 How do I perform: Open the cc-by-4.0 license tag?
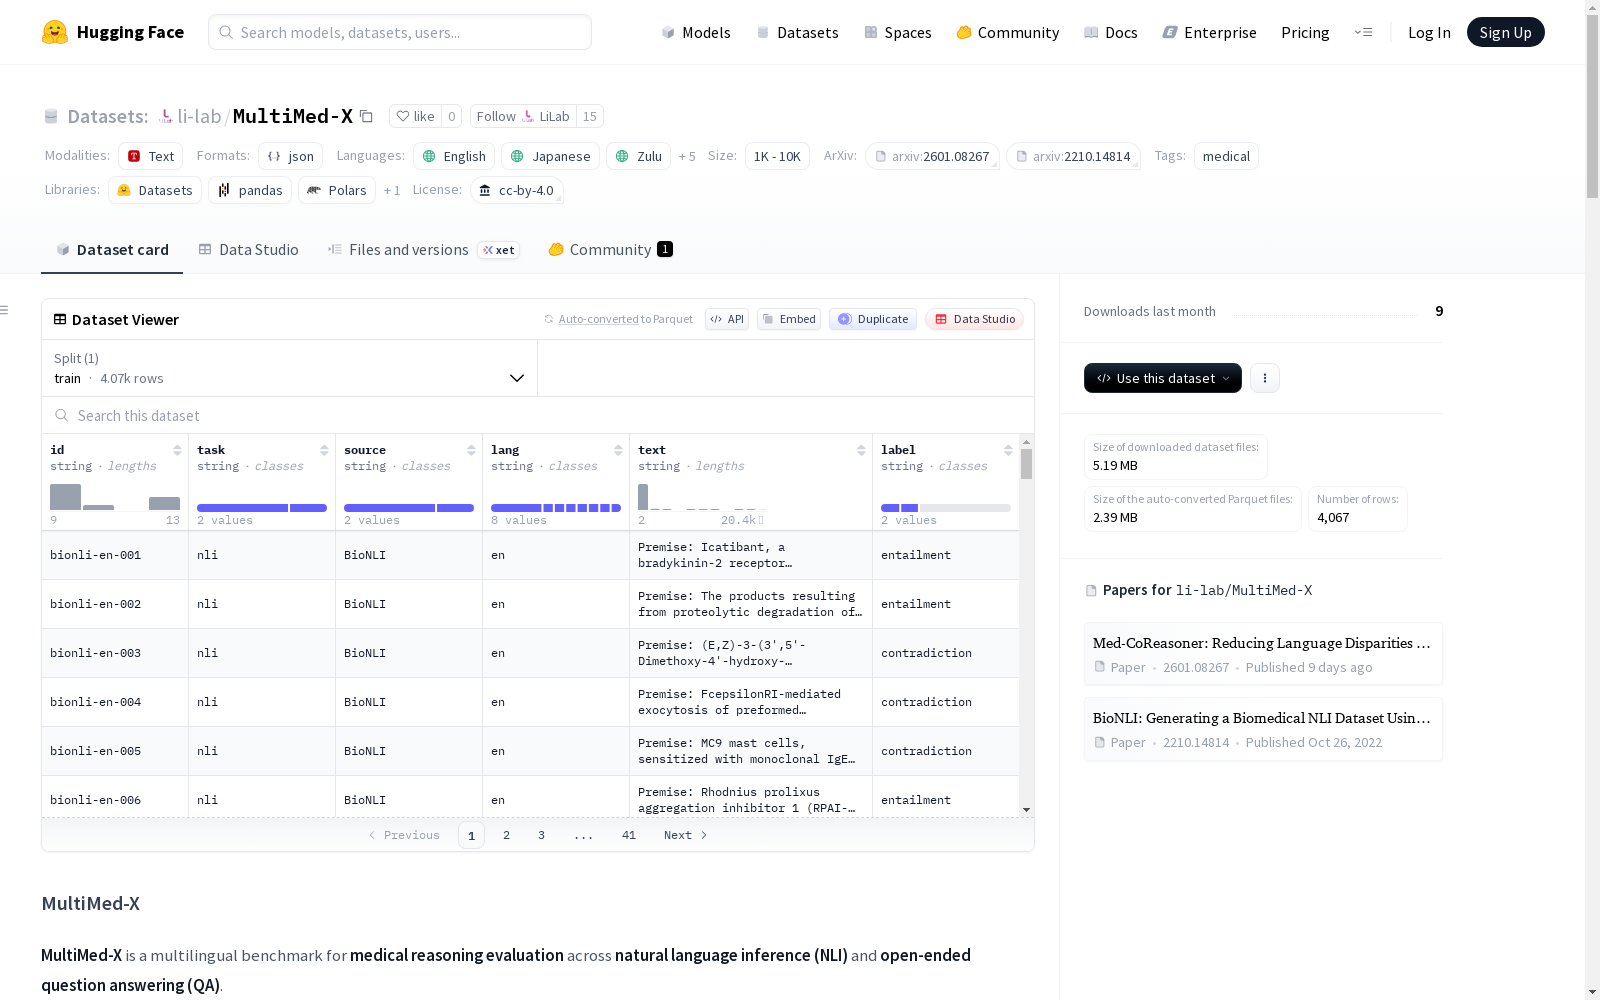(x=517, y=190)
